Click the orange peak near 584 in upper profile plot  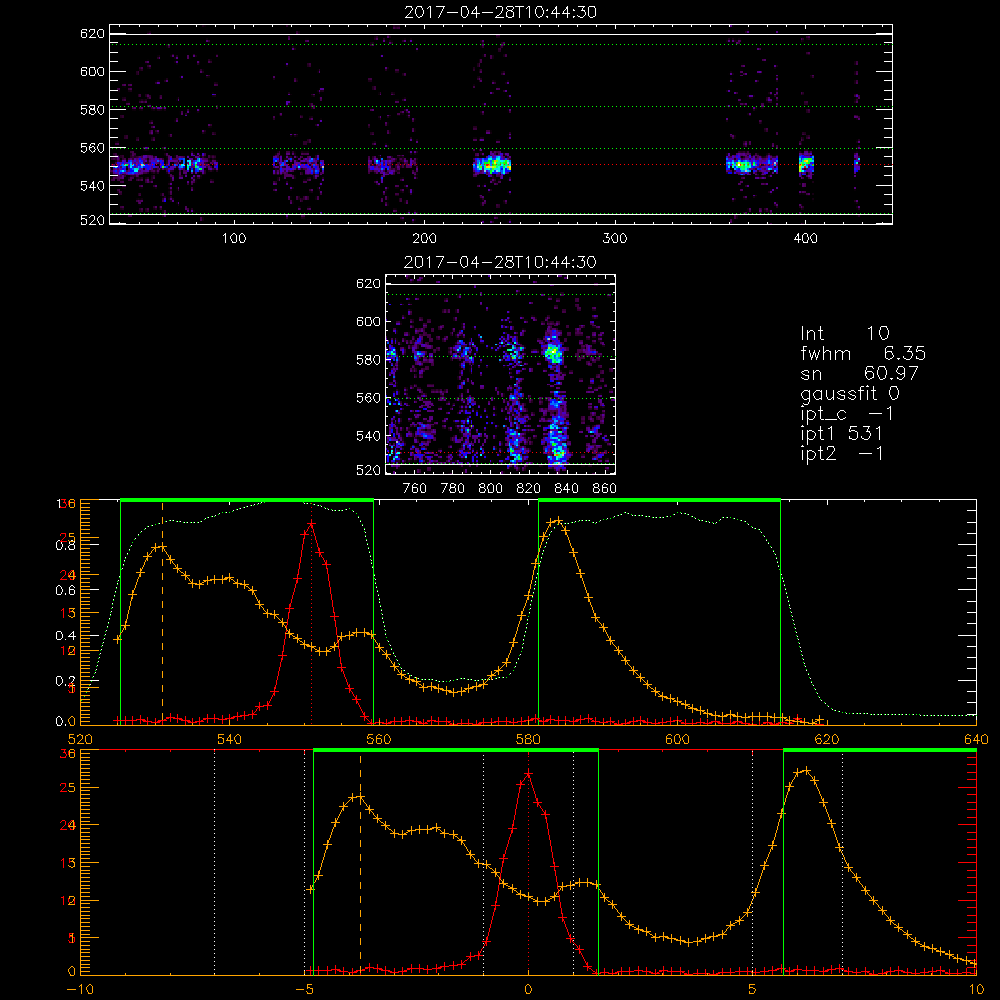(558, 521)
